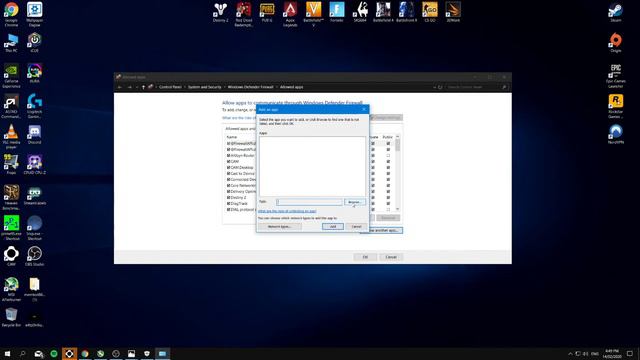Refresh the Control Panel address bar
This screenshot has height=360, width=640.
[x=440, y=87]
